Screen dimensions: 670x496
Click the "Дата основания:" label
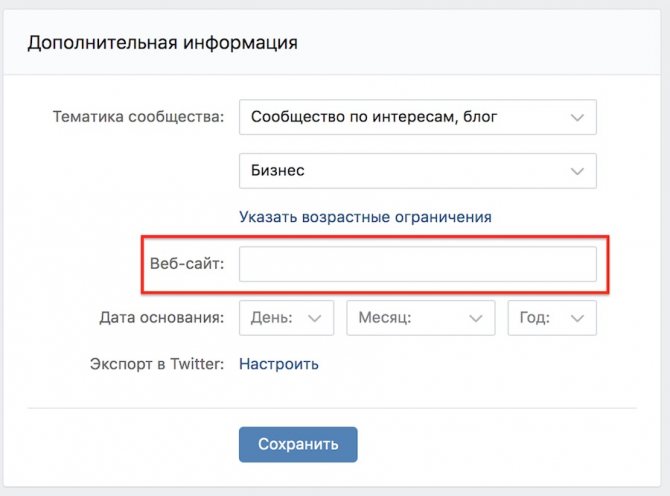[x=162, y=317]
